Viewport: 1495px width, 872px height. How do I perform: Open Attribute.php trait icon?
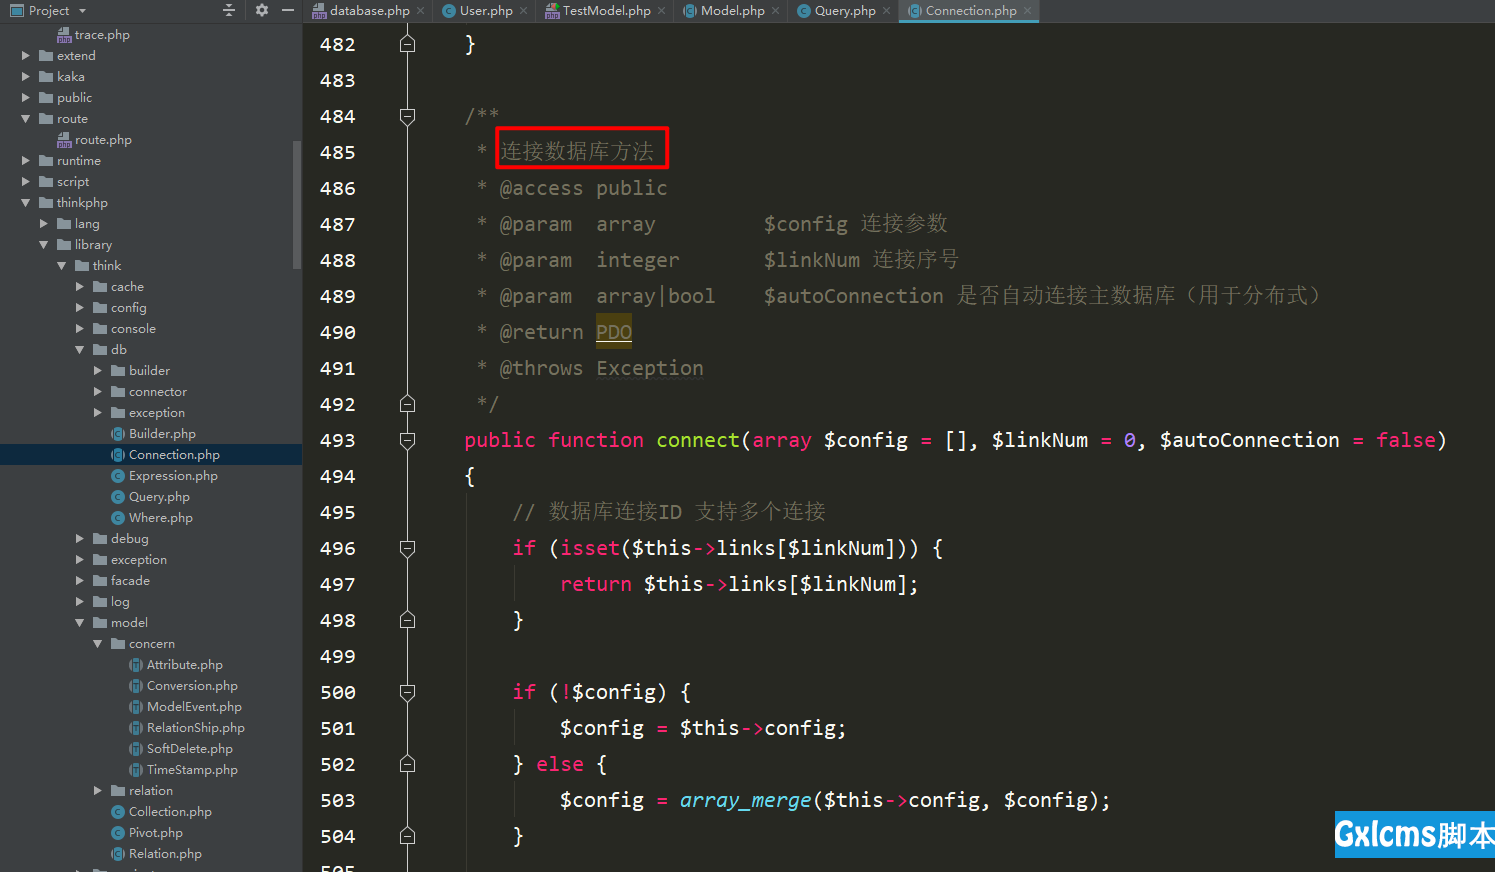tap(136, 665)
